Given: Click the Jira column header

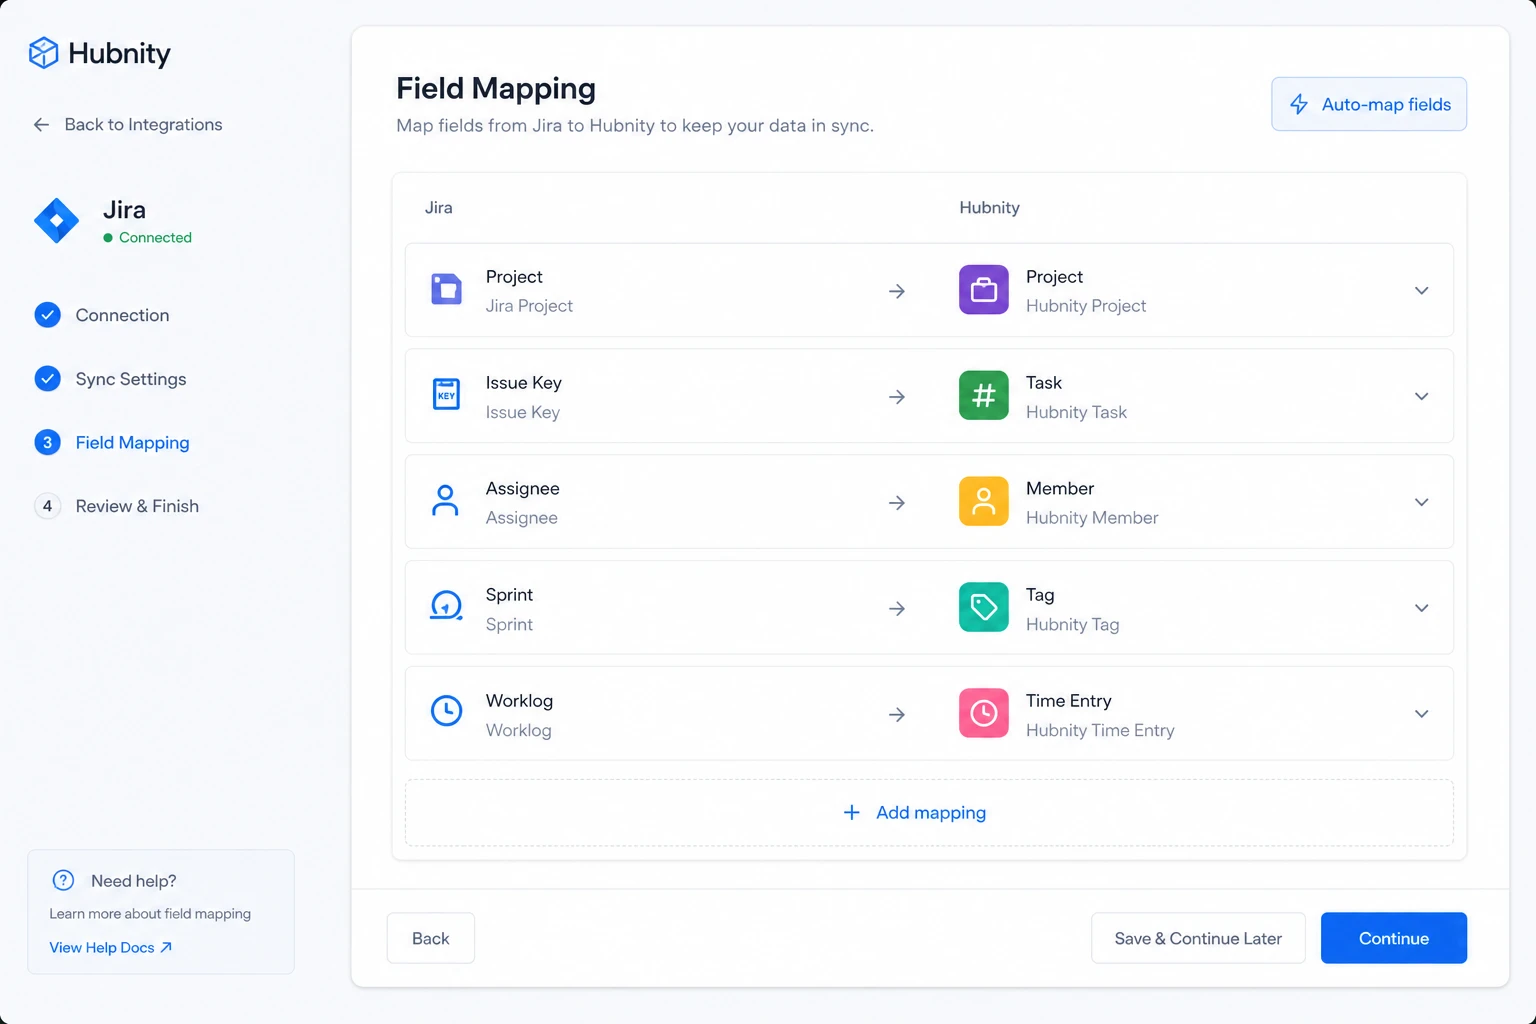Looking at the screenshot, I should [x=439, y=208].
